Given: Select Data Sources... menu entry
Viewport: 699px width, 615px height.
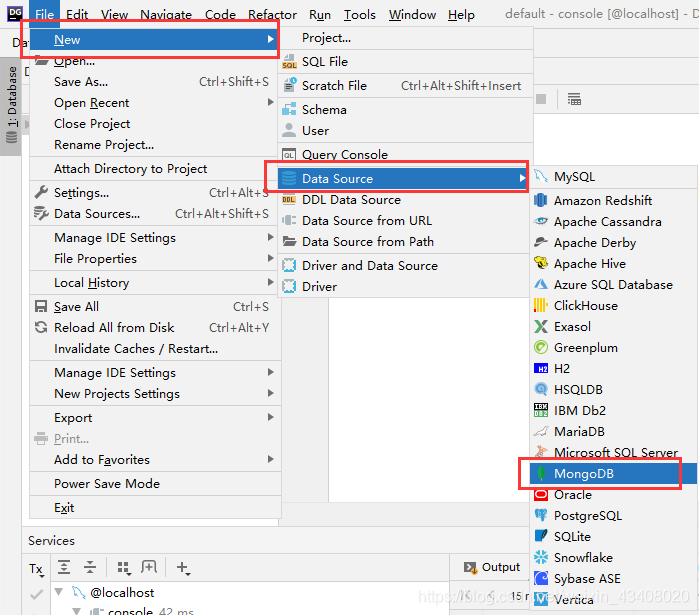Looking at the screenshot, I should (x=154, y=213).
